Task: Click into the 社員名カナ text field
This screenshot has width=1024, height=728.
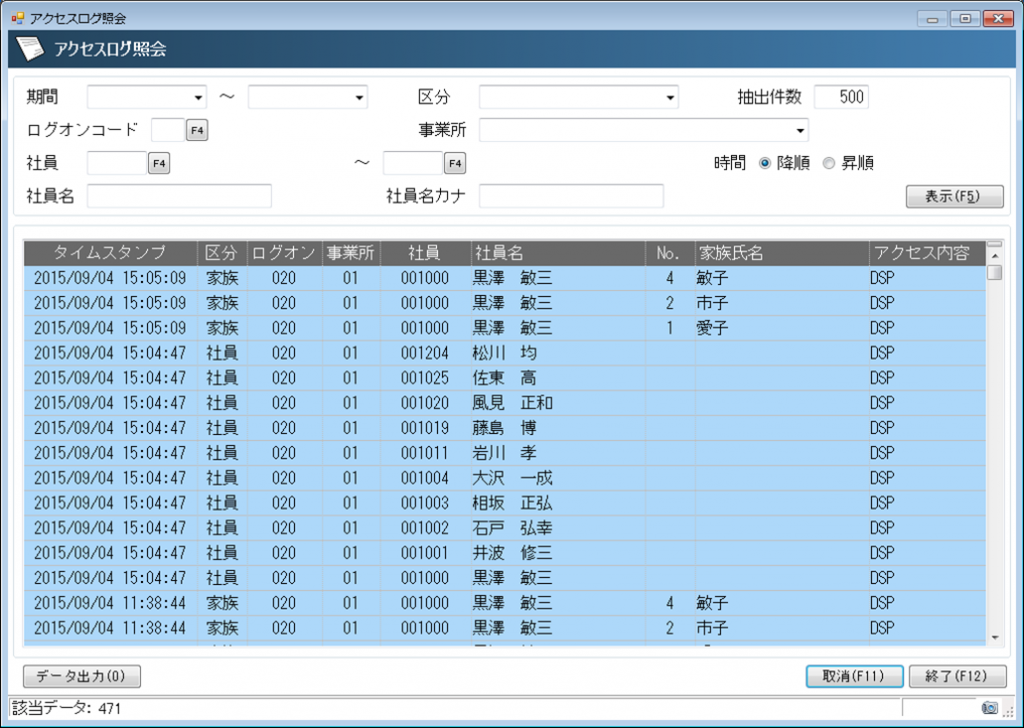Action: pyautogui.click(x=571, y=196)
